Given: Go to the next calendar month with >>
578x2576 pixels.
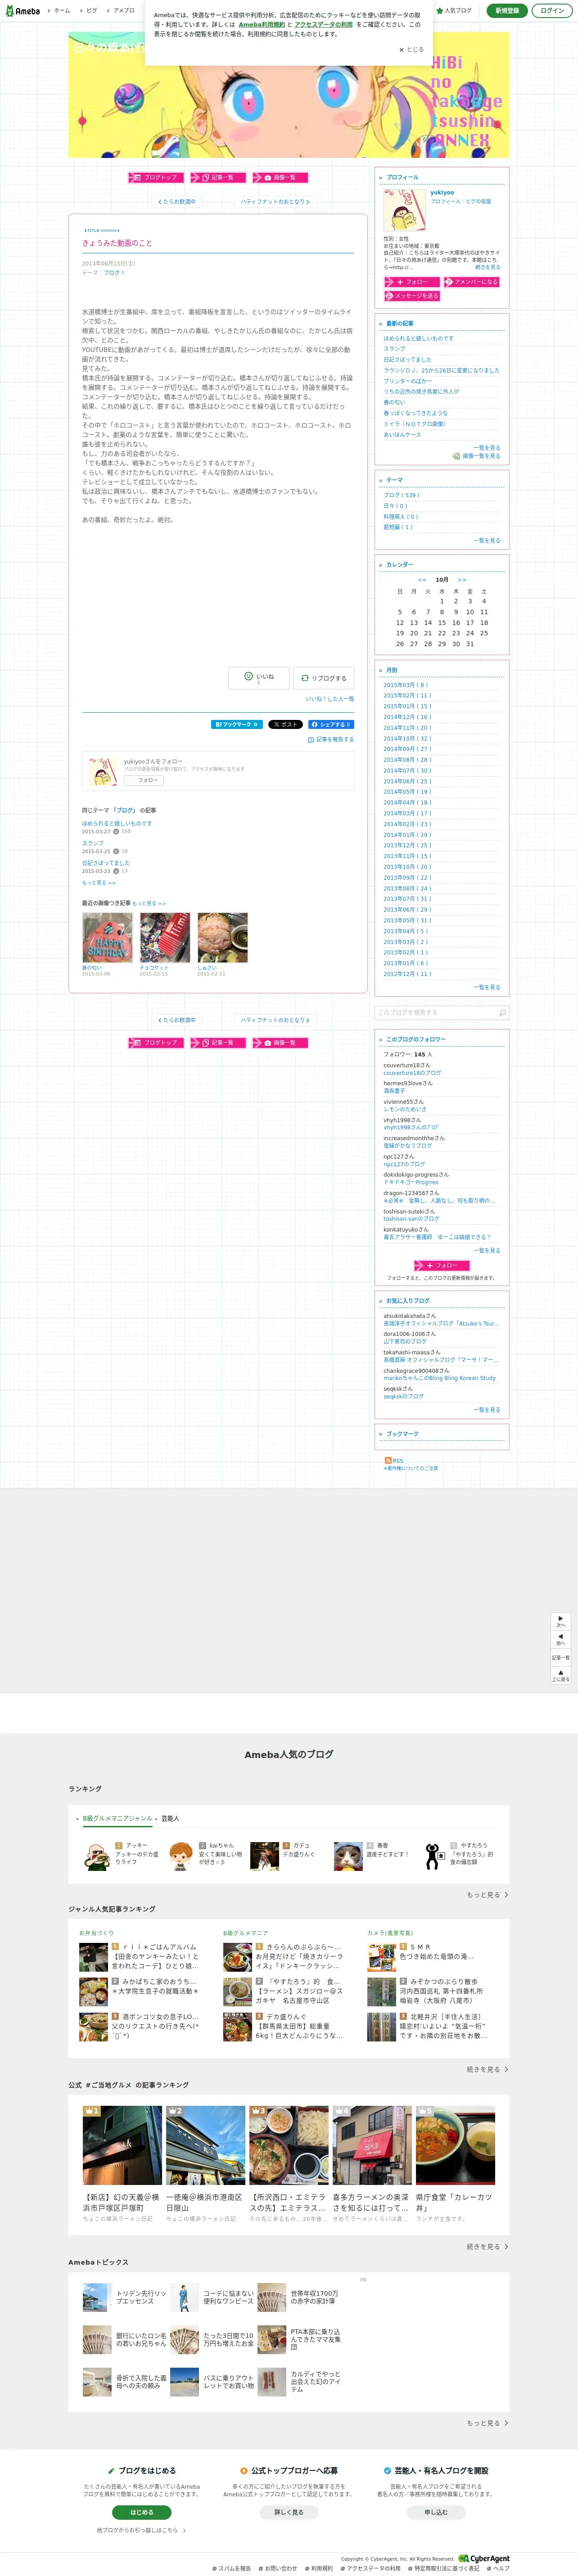Looking at the screenshot, I should (462, 580).
